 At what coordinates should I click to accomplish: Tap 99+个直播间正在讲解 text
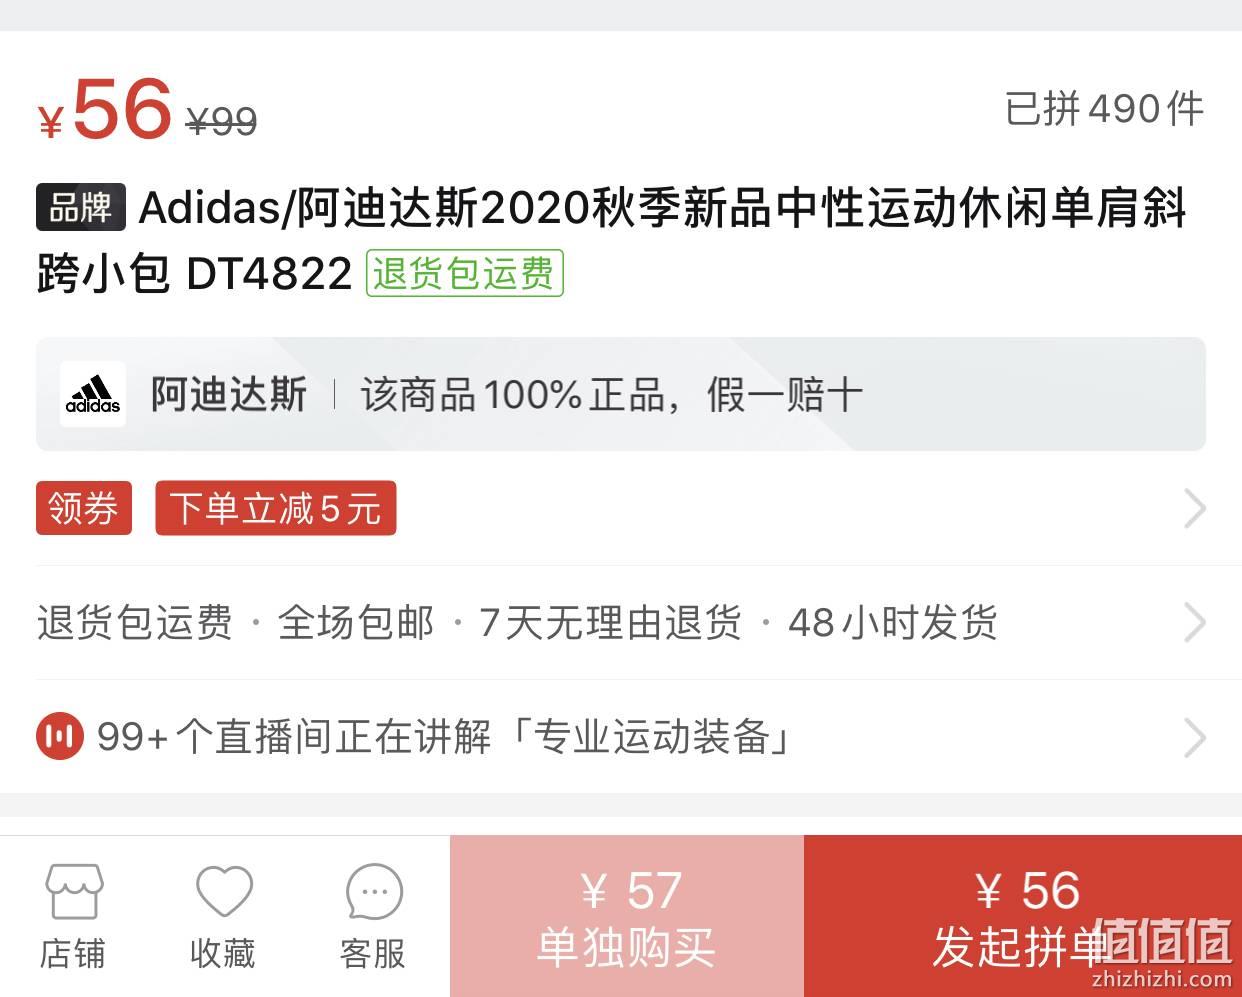294,737
